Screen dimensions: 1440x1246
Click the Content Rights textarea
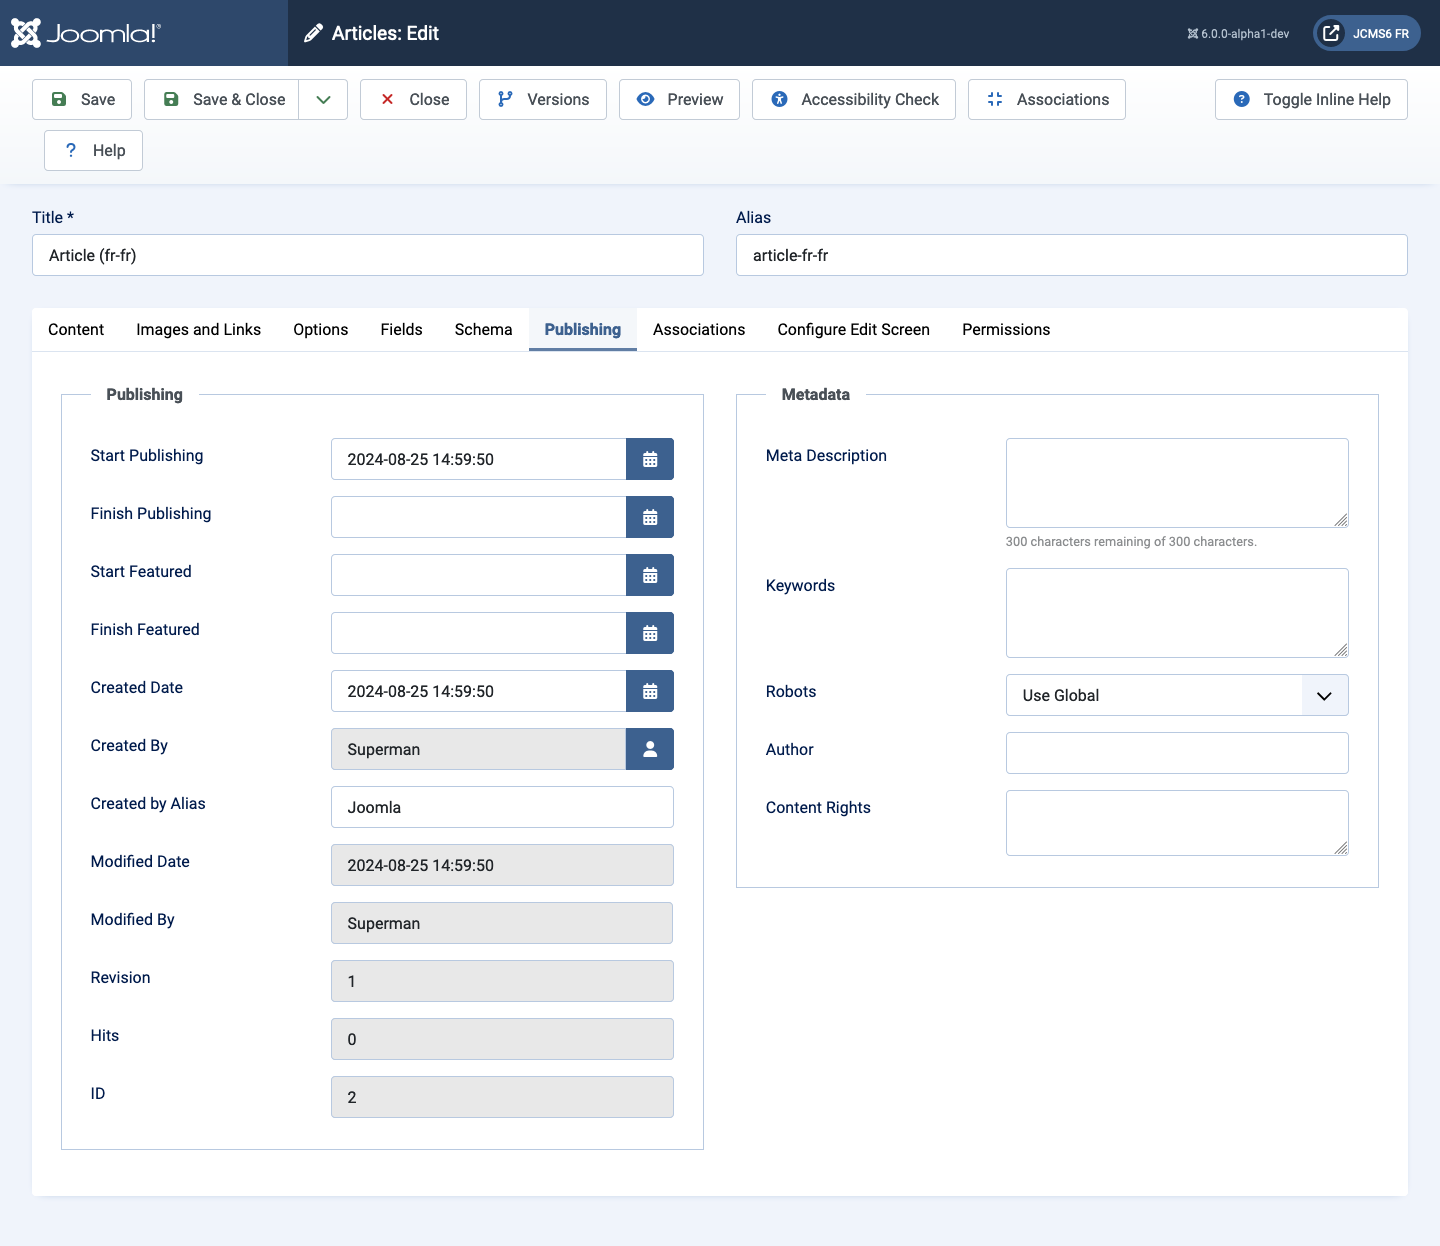point(1177,823)
